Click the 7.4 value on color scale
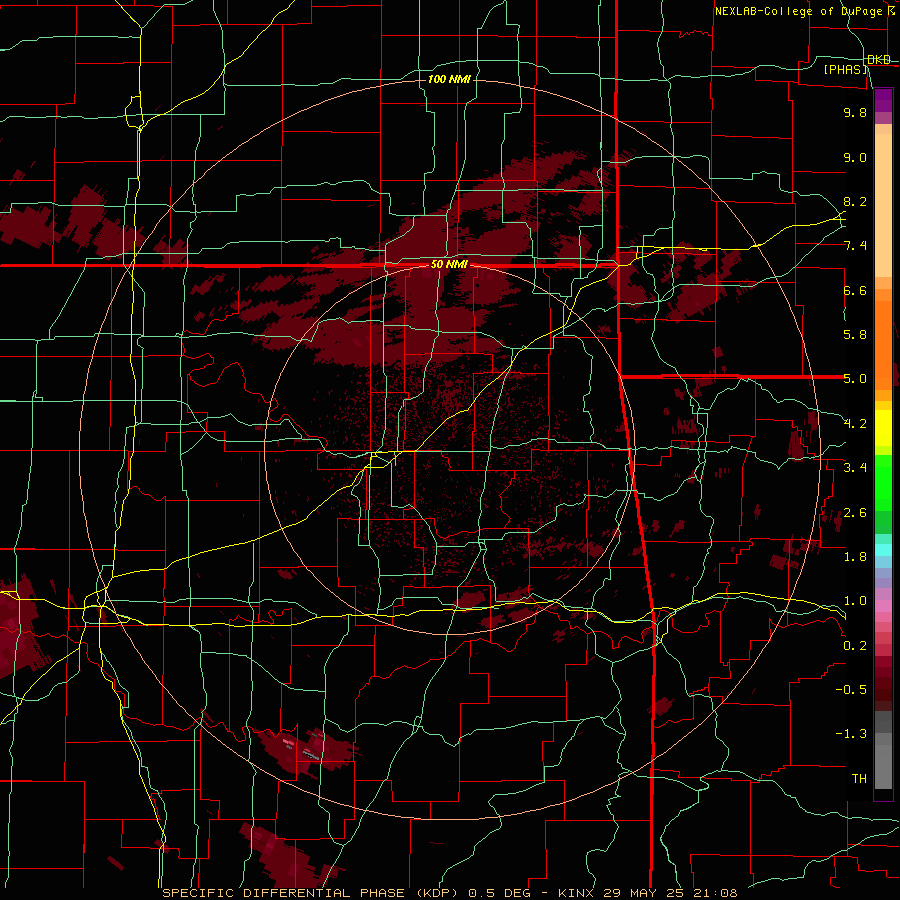The height and width of the screenshot is (900, 900). click(855, 246)
